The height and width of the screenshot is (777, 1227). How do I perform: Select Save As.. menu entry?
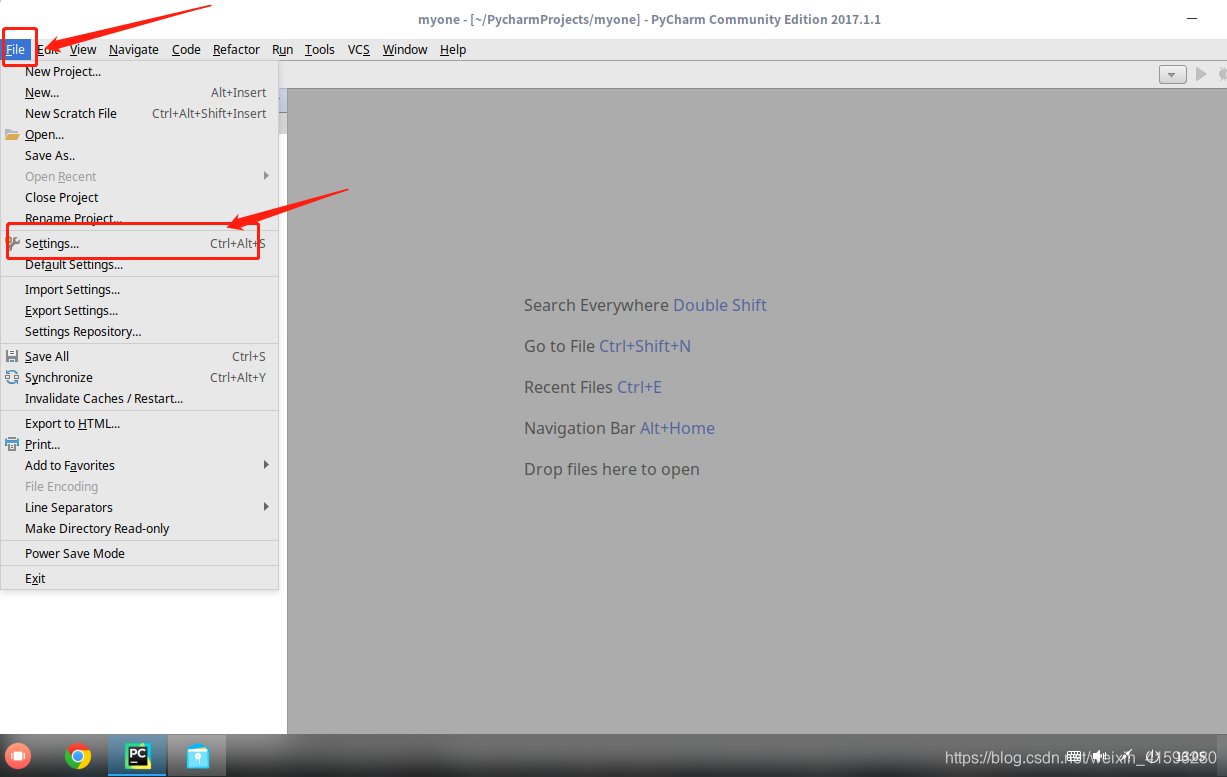pyautogui.click(x=139, y=155)
